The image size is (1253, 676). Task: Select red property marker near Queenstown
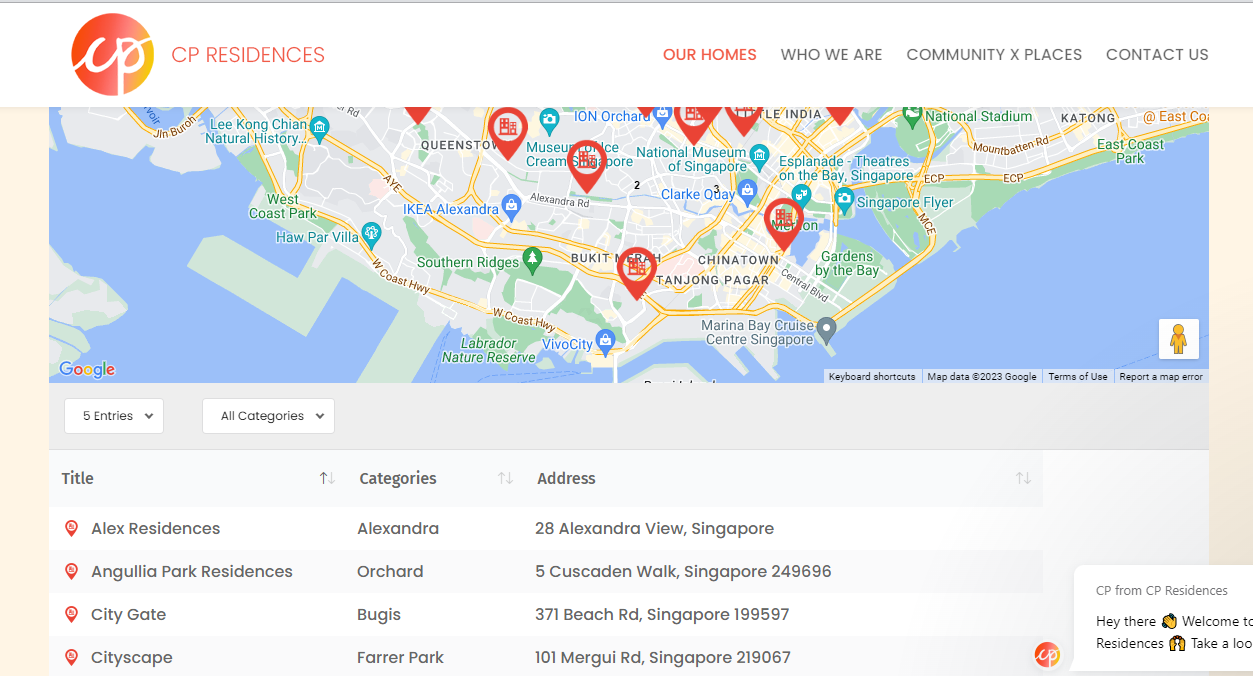(x=508, y=131)
